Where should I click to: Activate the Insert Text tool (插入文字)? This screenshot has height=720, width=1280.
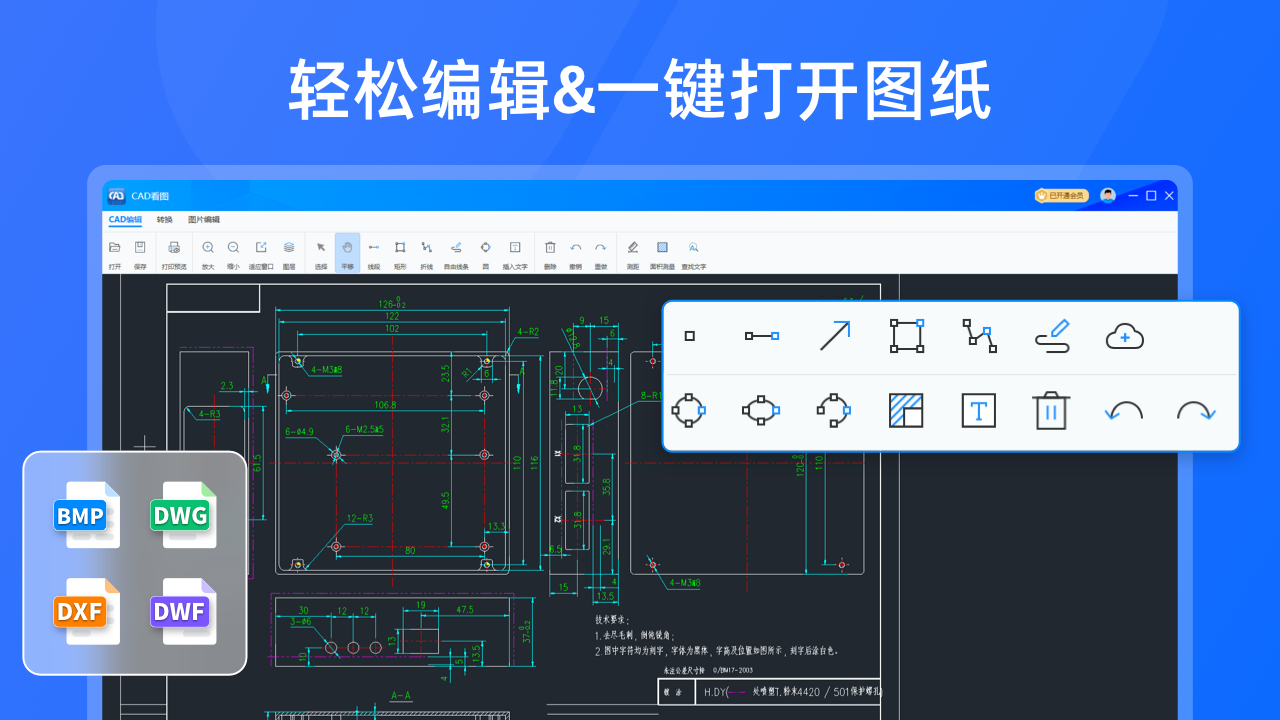515,252
